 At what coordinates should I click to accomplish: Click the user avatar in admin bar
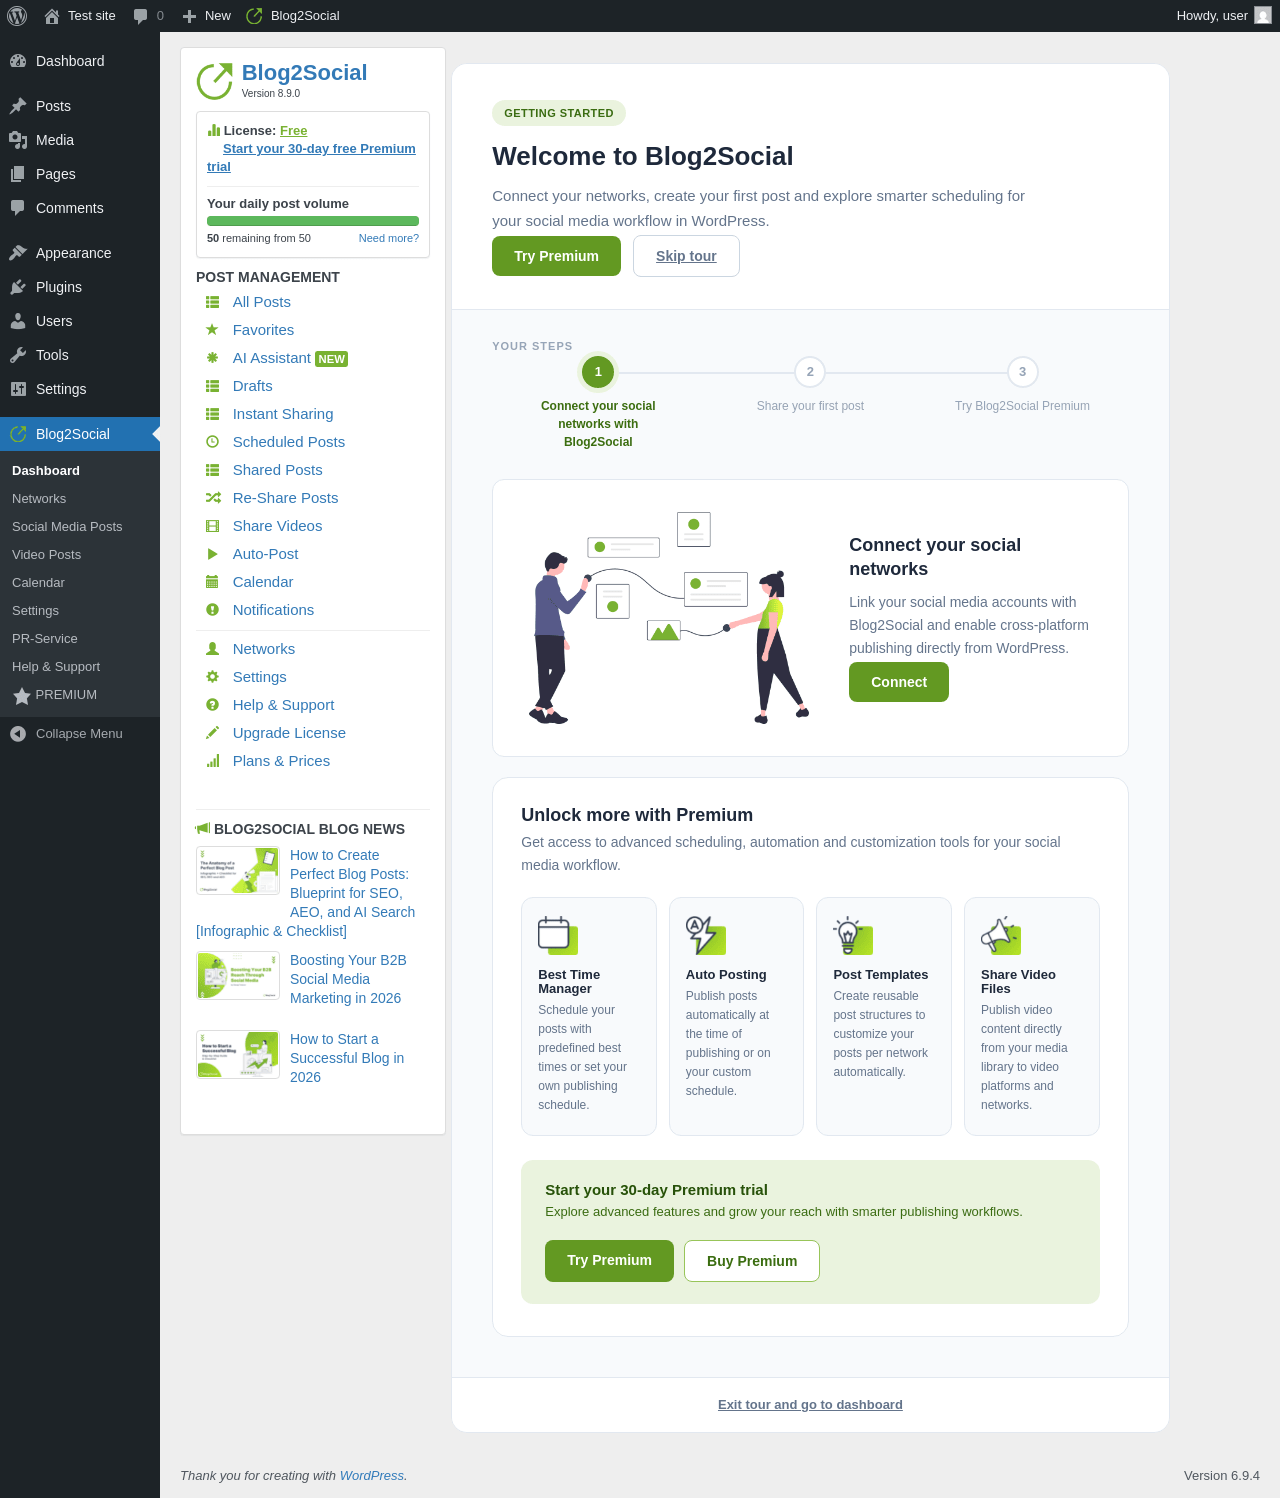click(x=1263, y=16)
